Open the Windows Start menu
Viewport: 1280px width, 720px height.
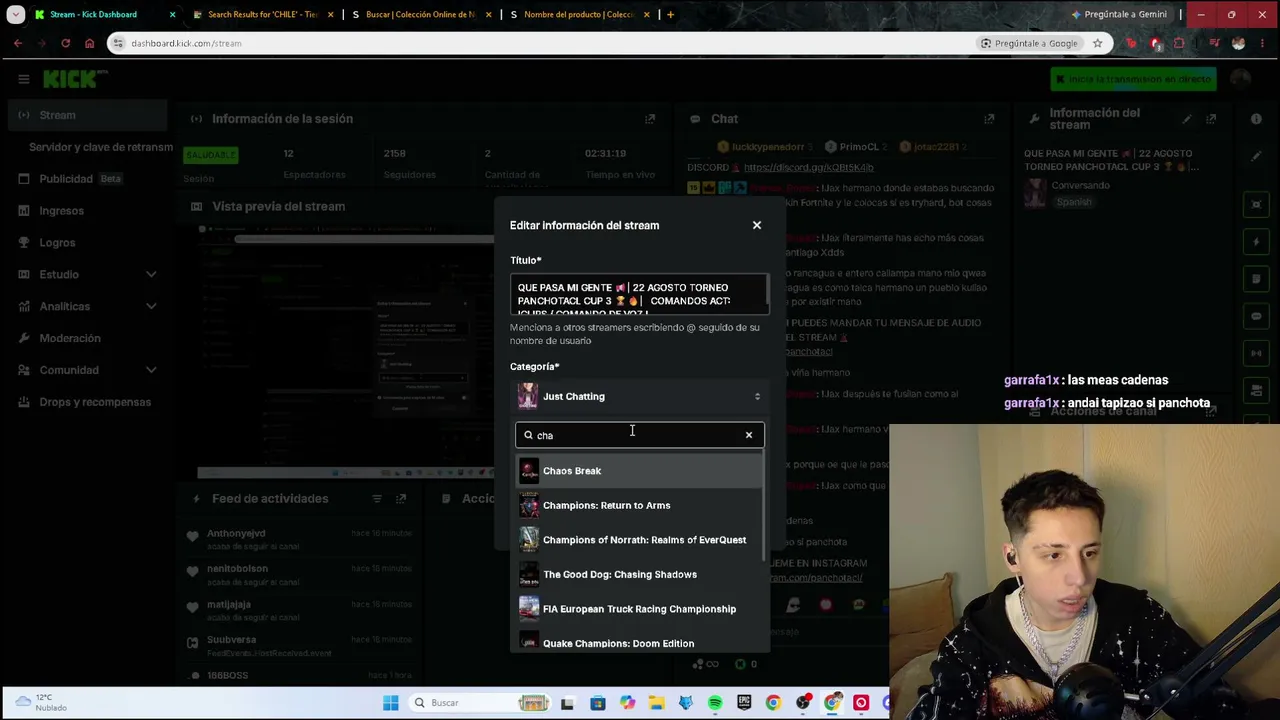point(391,703)
